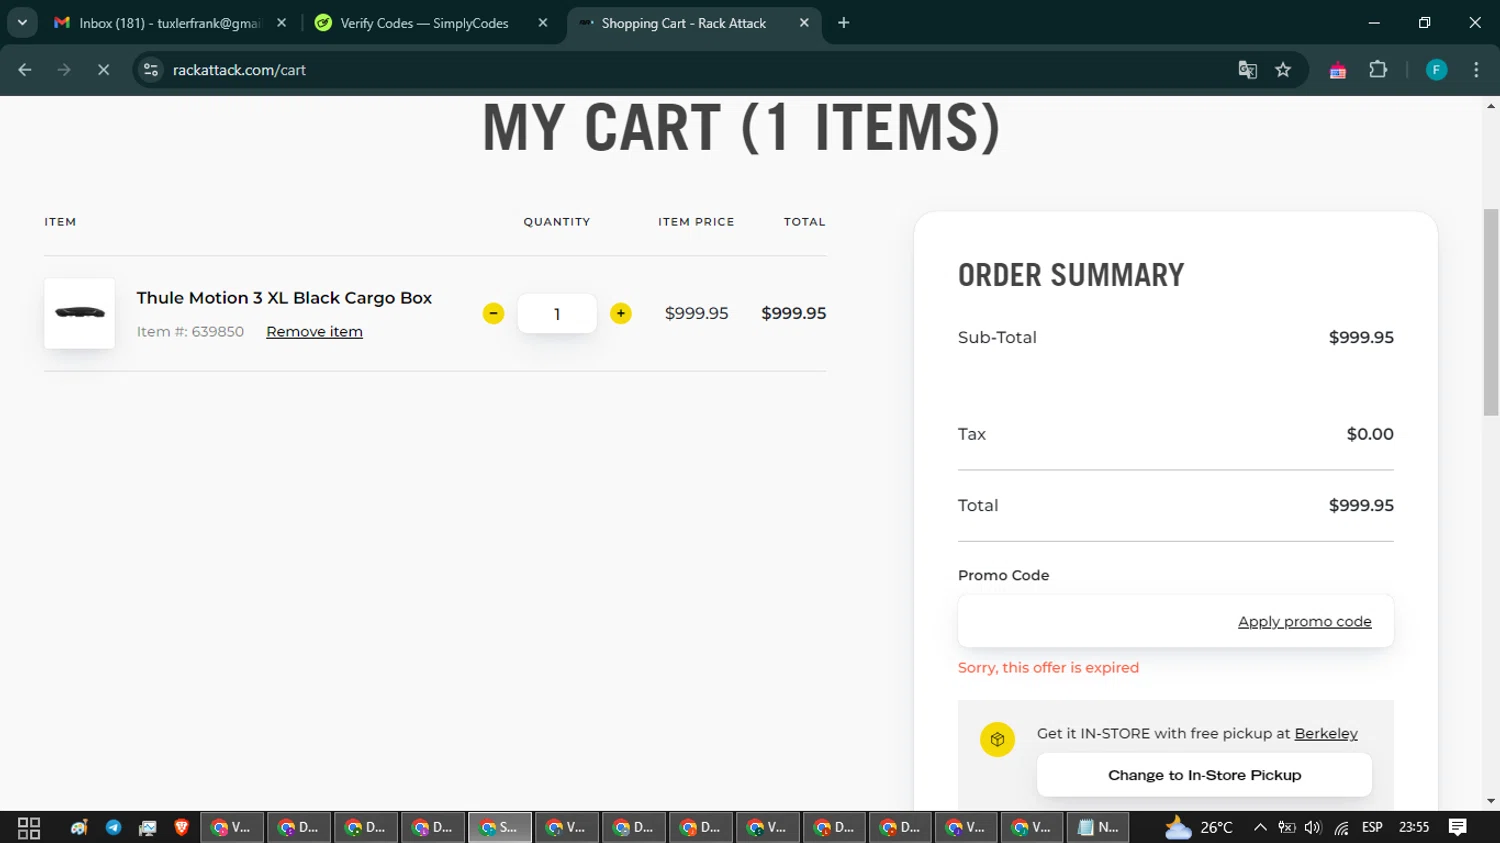The width and height of the screenshot is (1500, 843).
Task: Open Telegram from the taskbar
Action: coord(114,828)
